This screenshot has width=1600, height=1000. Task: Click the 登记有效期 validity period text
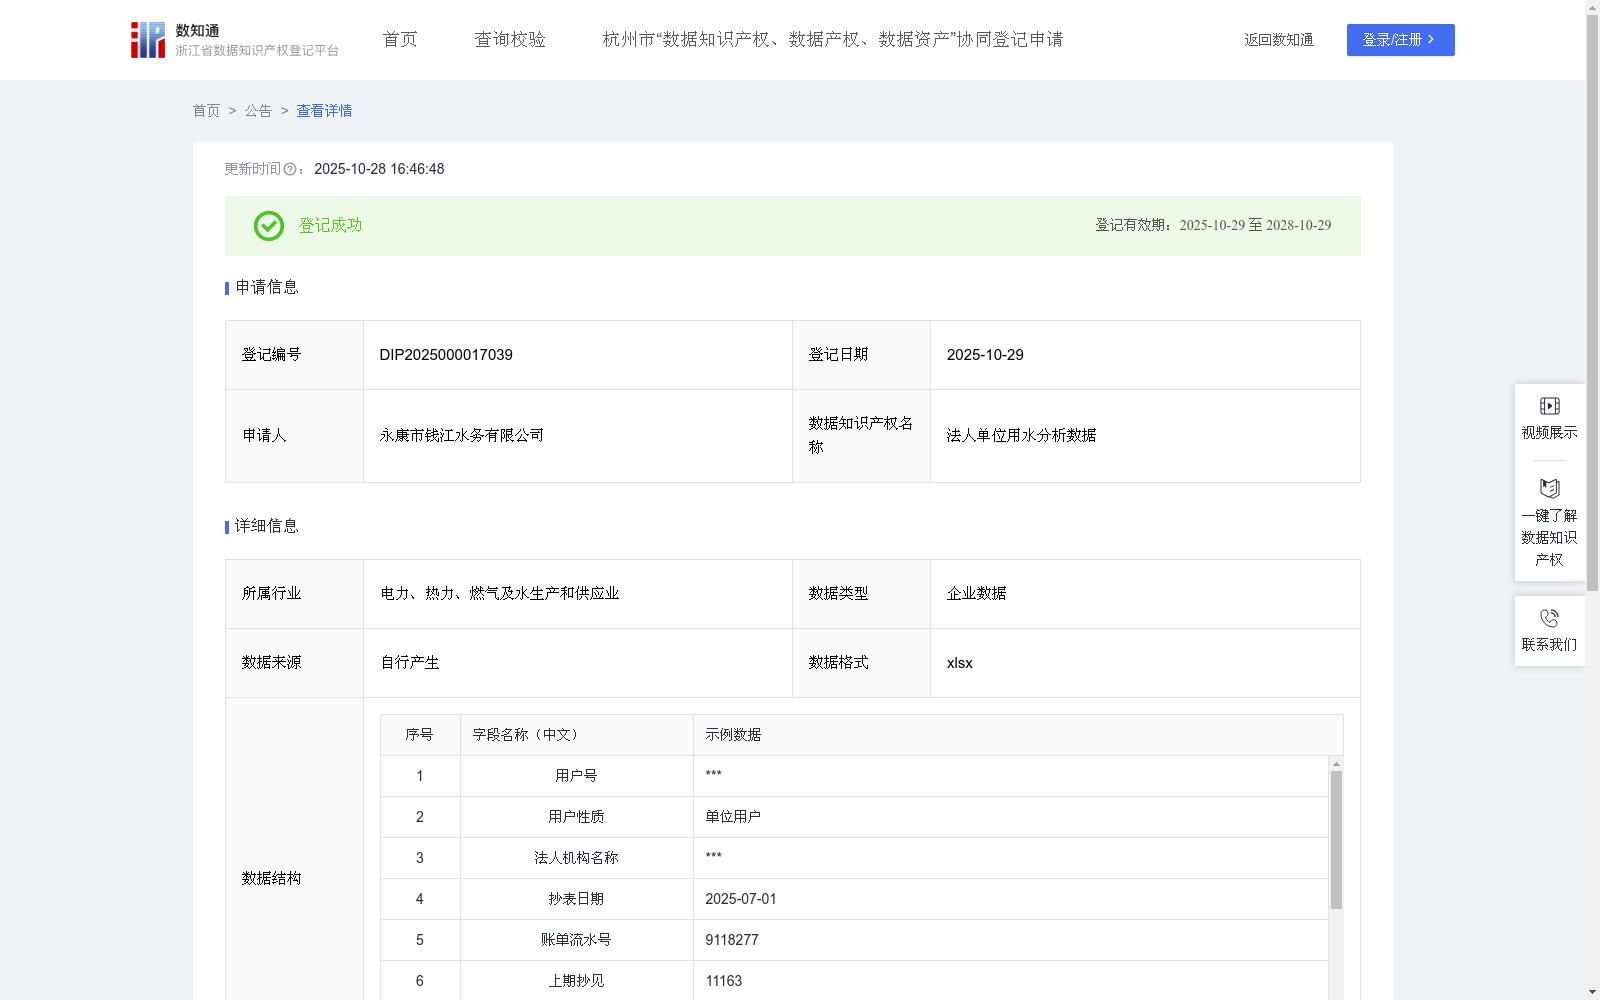[1213, 226]
